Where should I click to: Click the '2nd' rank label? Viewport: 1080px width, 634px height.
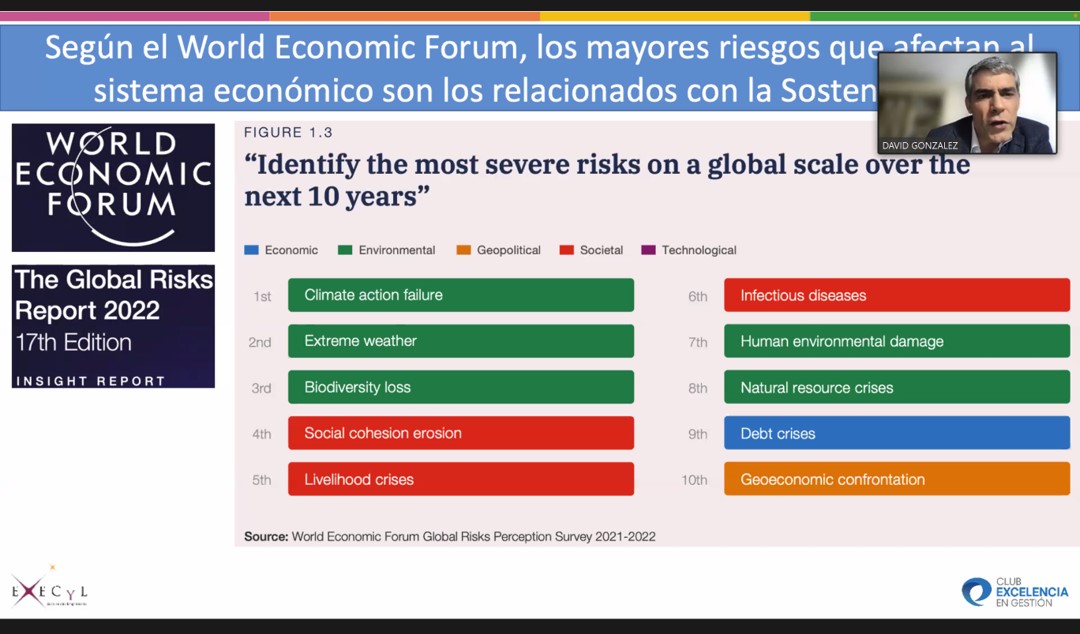tap(260, 342)
